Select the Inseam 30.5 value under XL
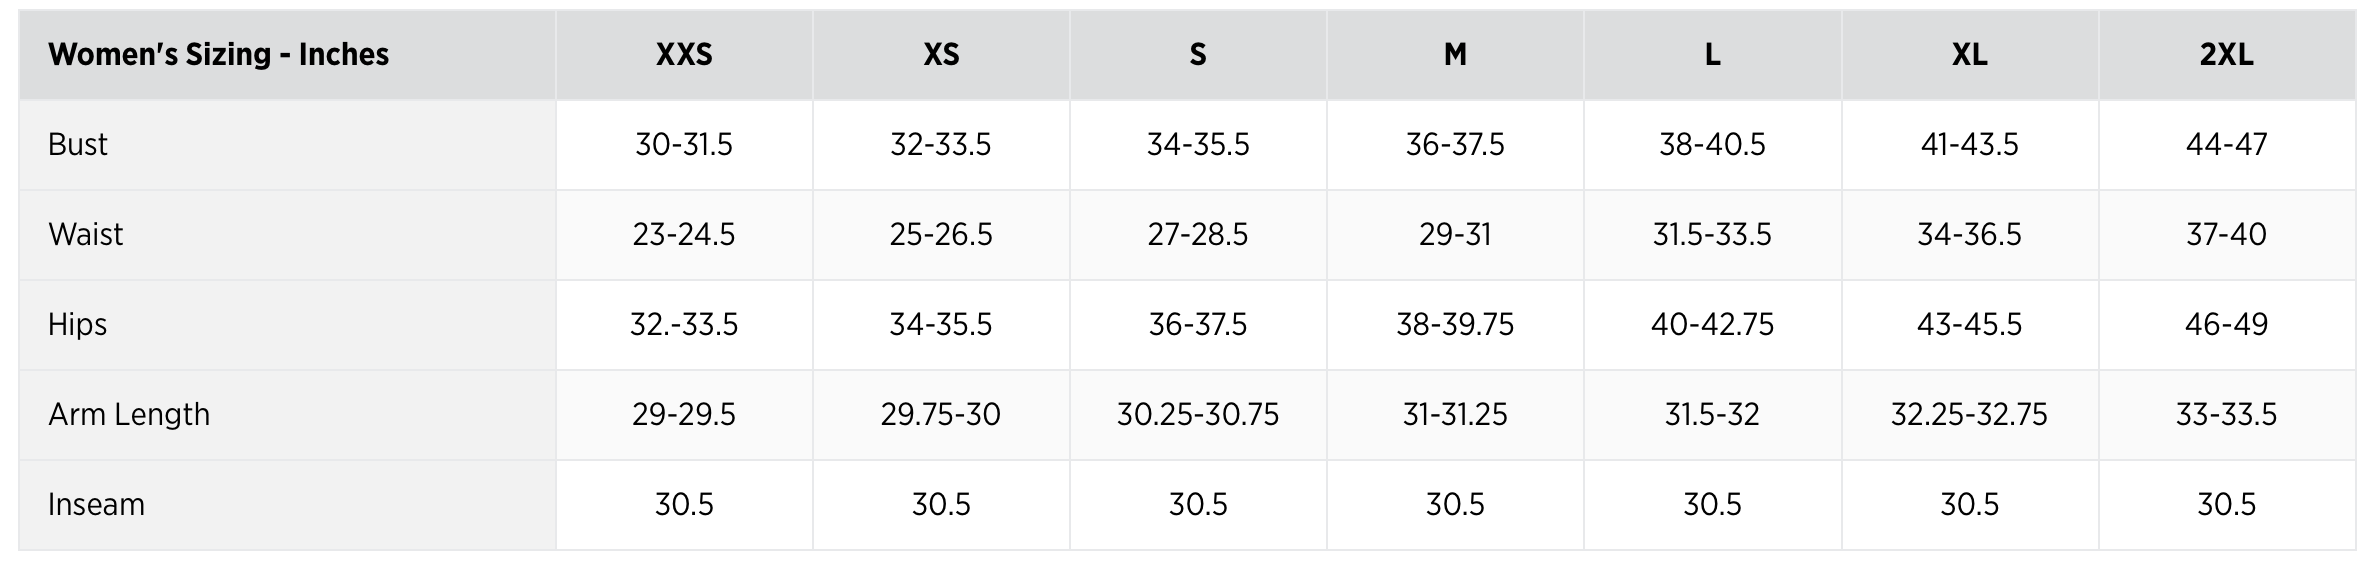 coord(1969,504)
